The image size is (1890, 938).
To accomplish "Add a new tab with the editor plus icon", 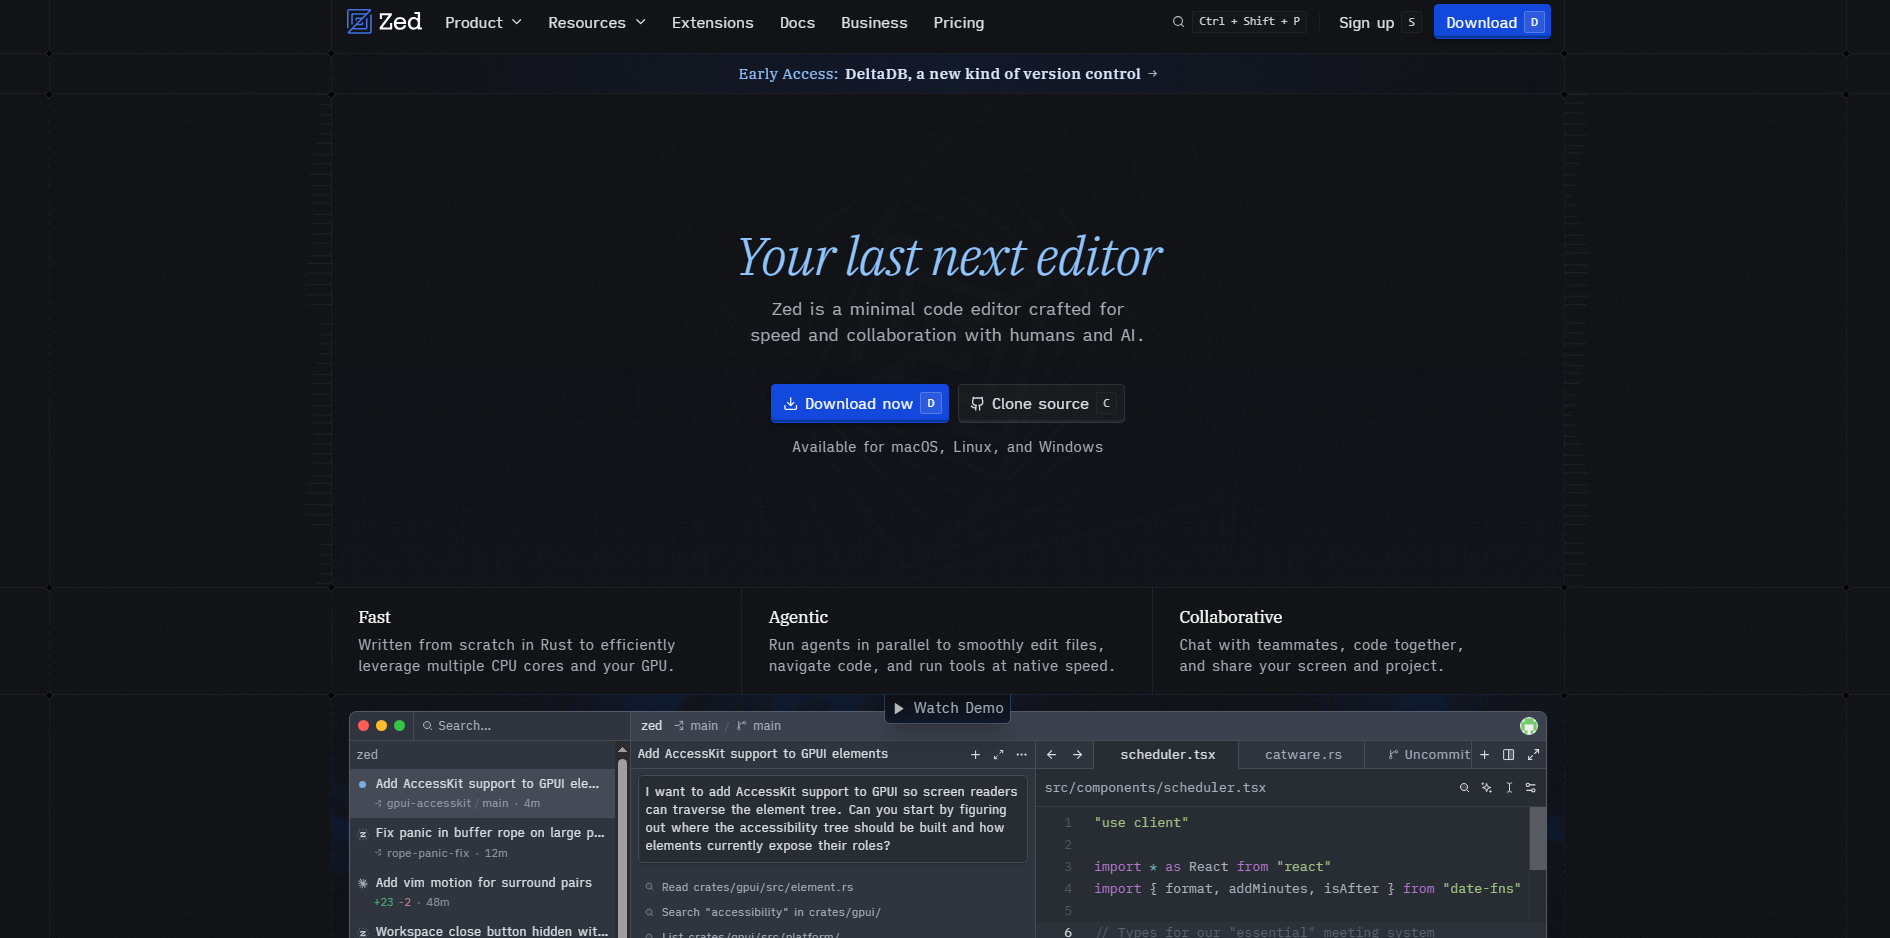I will (x=1484, y=755).
